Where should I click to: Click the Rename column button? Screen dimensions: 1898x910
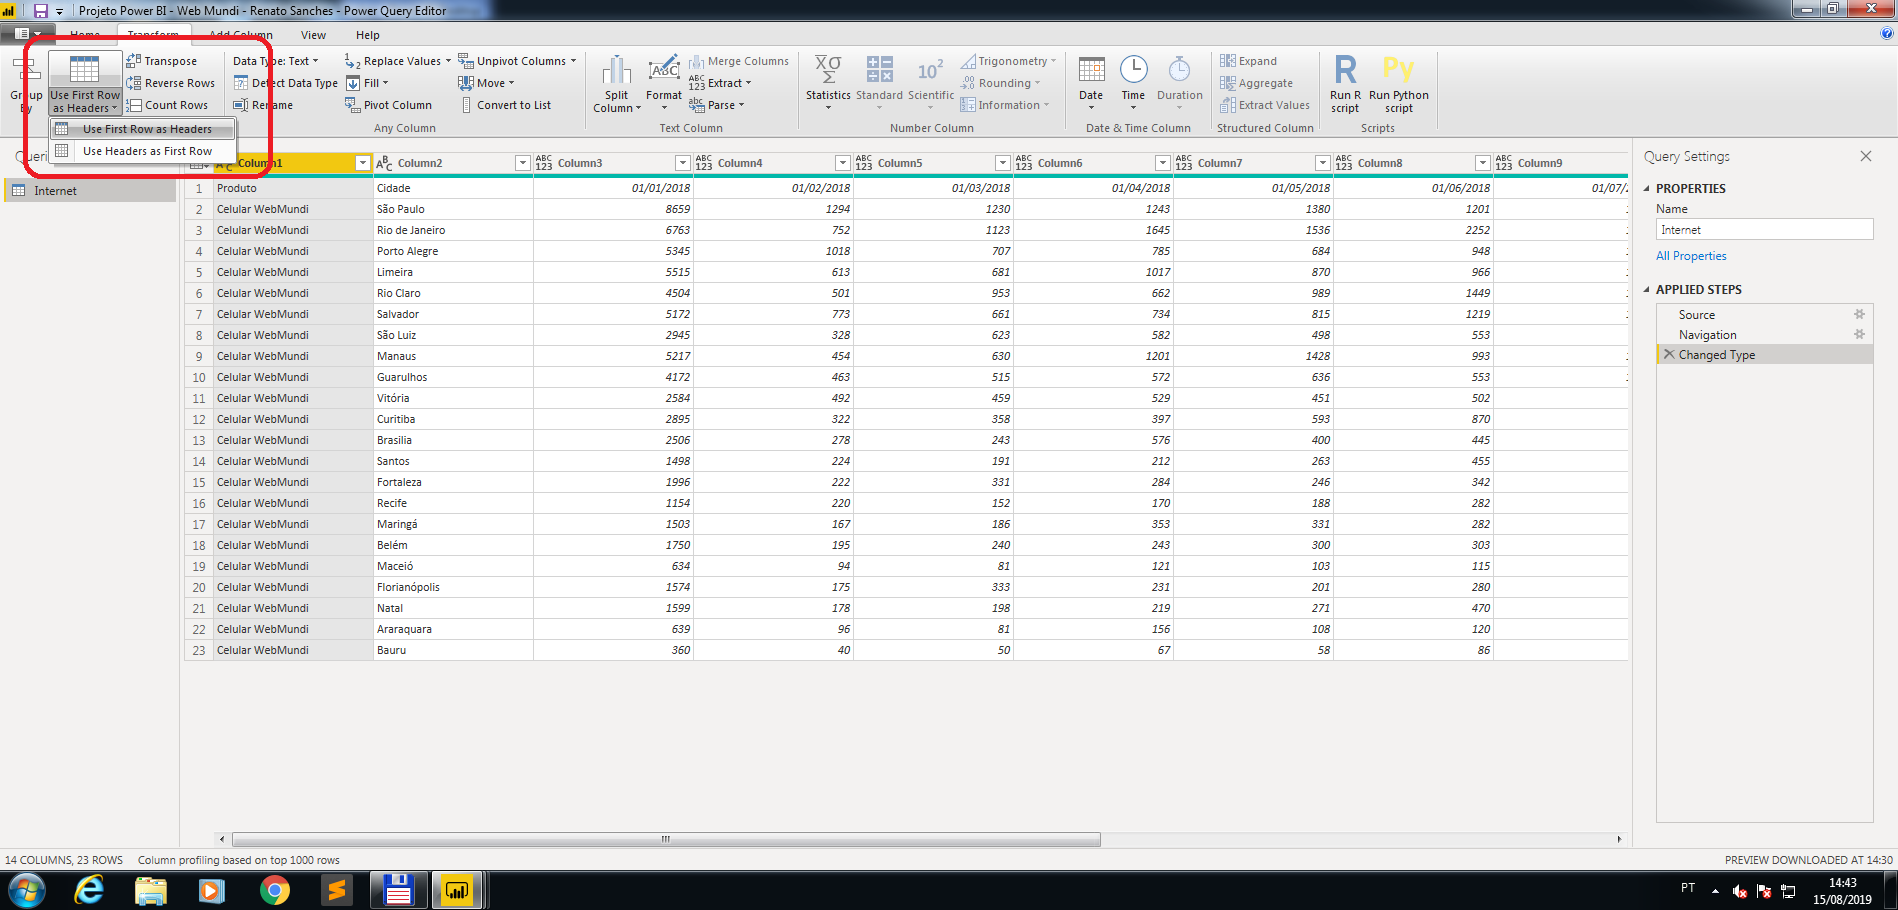[263, 105]
